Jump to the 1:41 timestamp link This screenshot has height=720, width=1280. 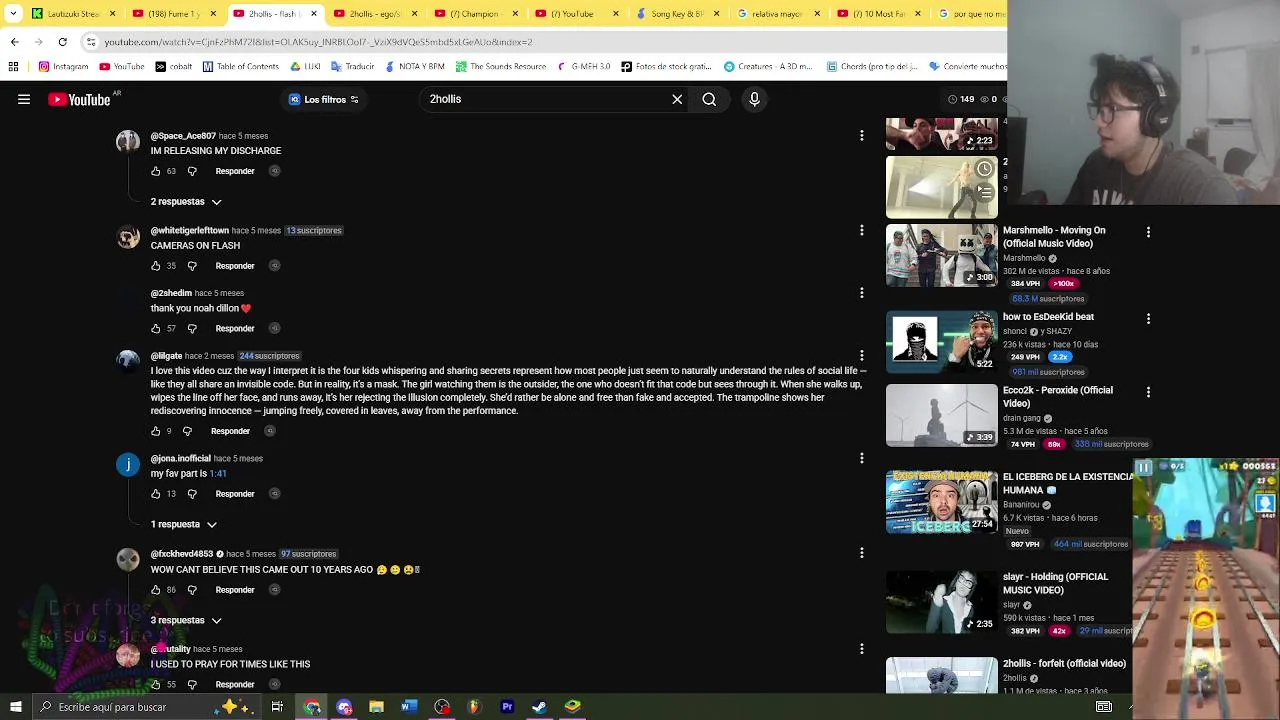tap(218, 474)
